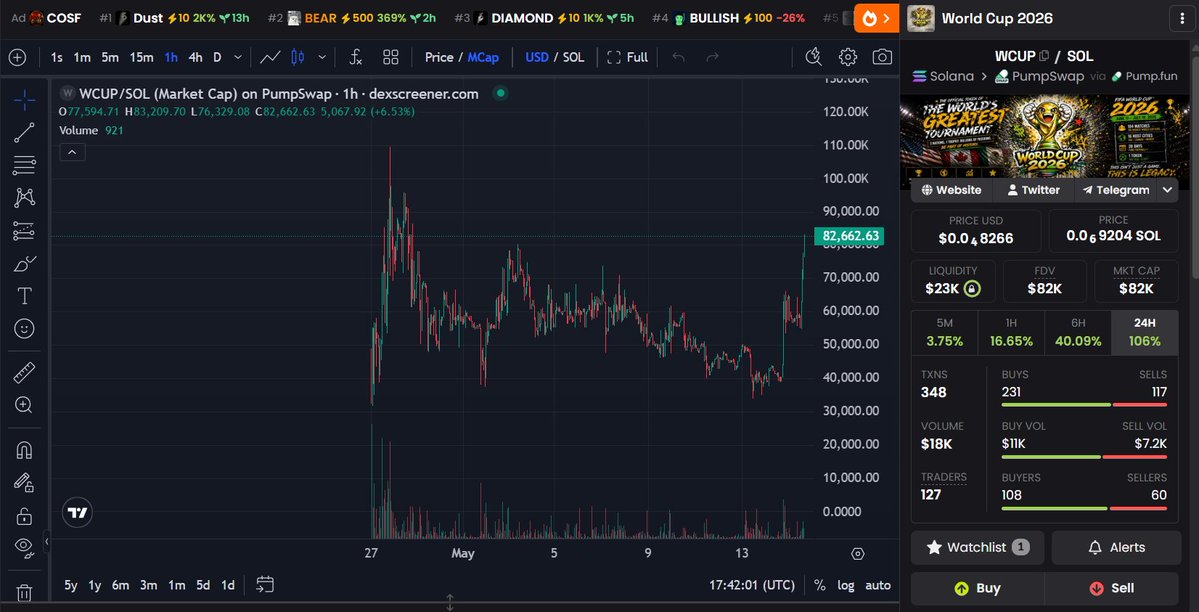The height and width of the screenshot is (612, 1199).
Task: Select the trend line drawing tool
Action: pos(24,132)
